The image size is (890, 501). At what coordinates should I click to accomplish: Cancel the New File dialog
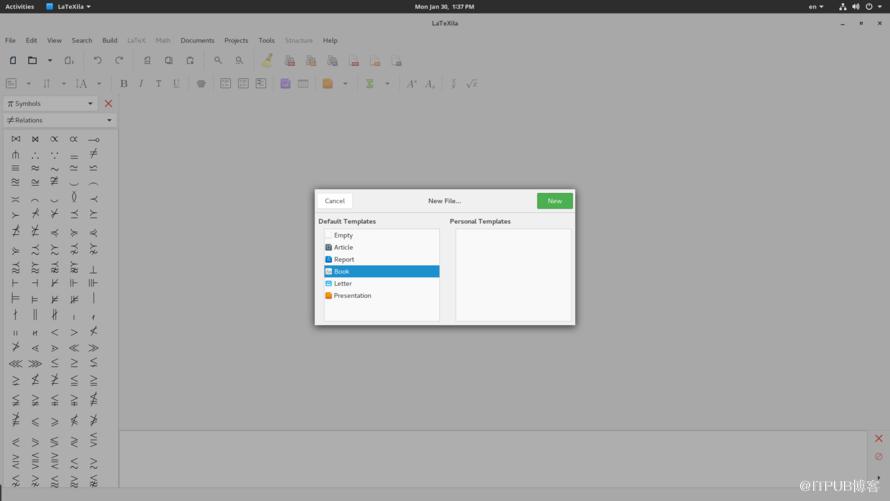pos(334,201)
